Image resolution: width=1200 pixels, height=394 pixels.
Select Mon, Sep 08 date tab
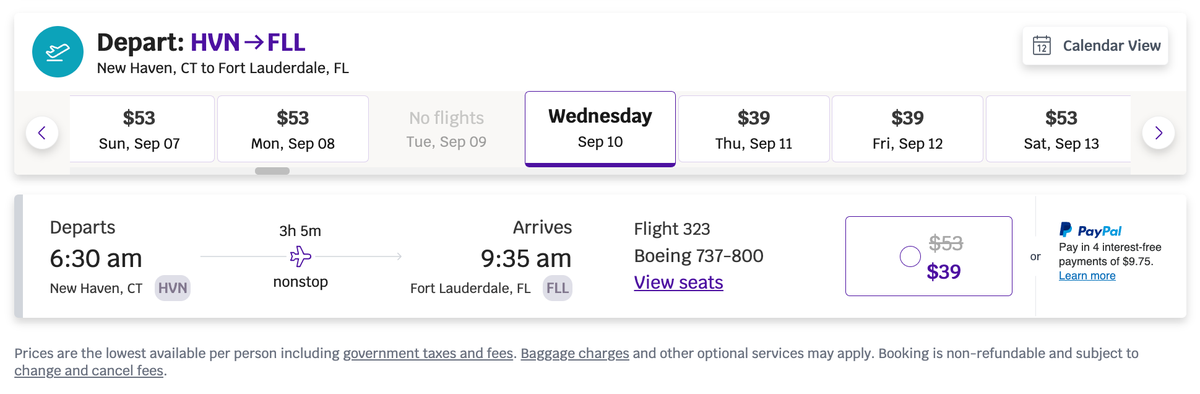click(x=293, y=129)
